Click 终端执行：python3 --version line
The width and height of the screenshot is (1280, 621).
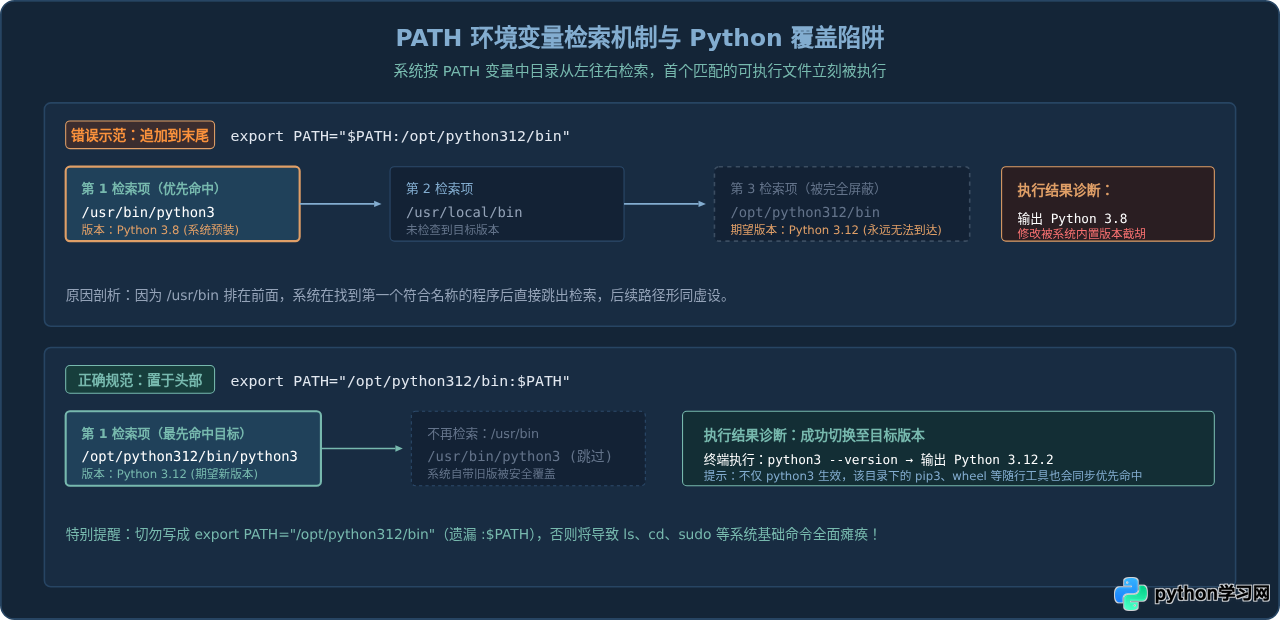(878, 459)
